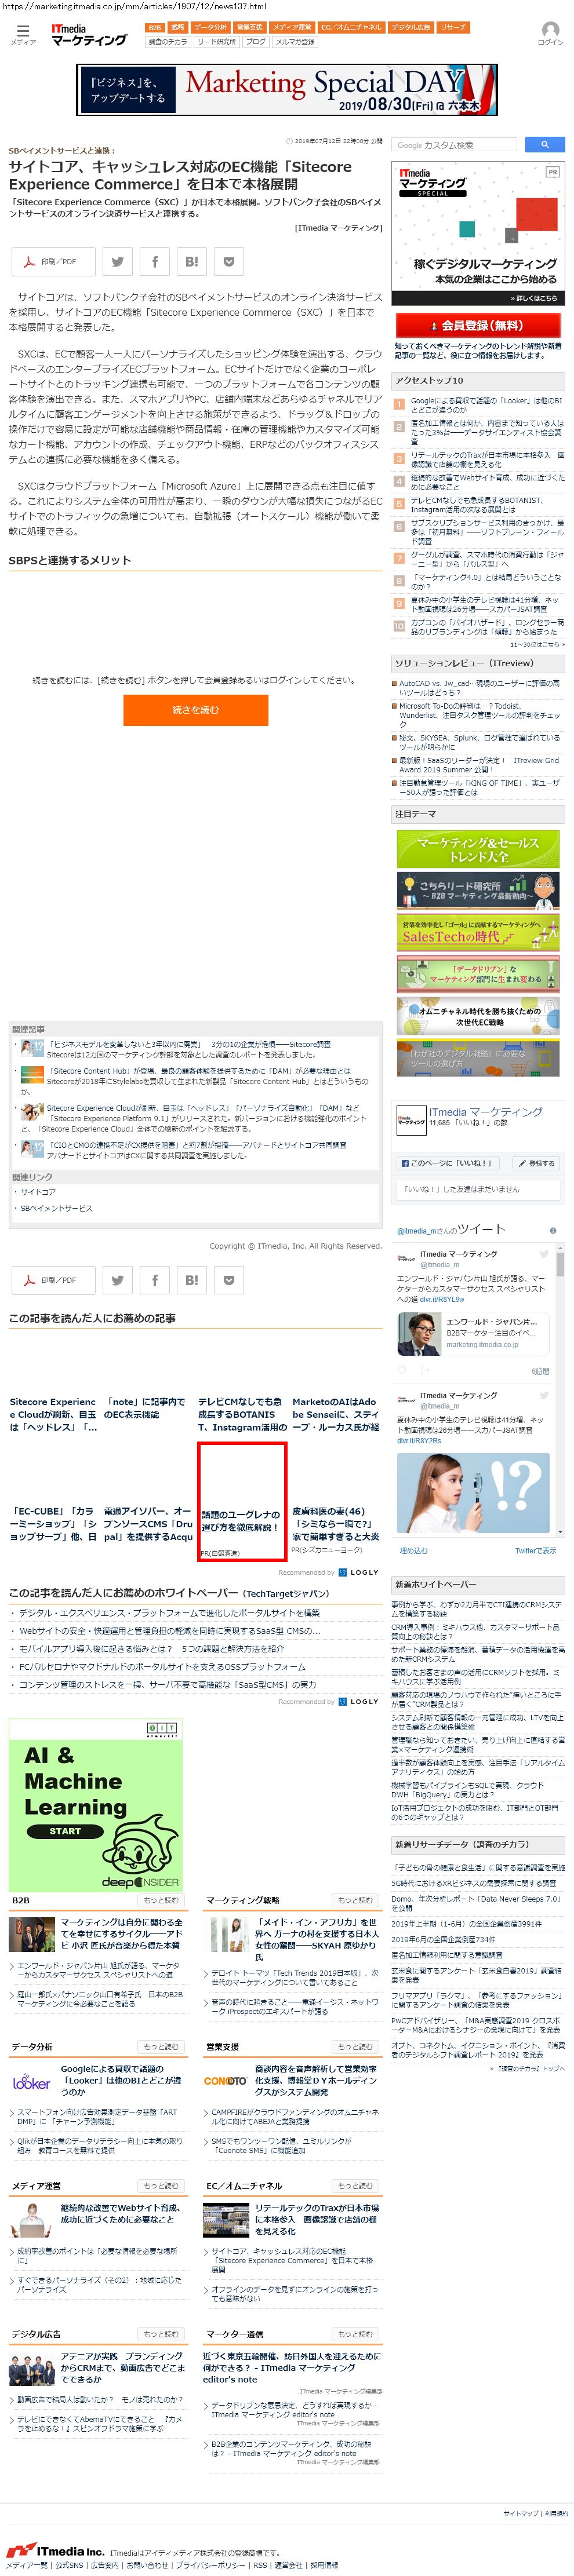Open the 営業支援 navigation tab

point(250,28)
